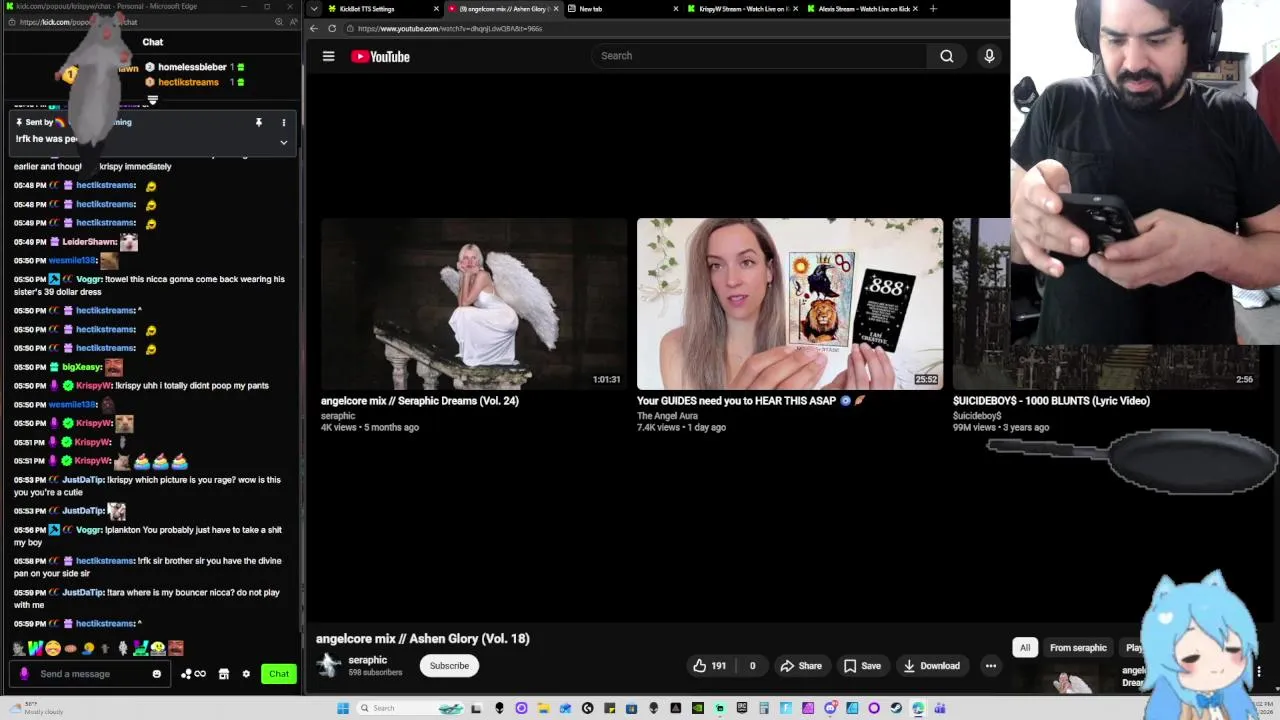1280x720 pixels.
Task: Click homelessbieber in the chat leaderboard
Action: pos(192,67)
